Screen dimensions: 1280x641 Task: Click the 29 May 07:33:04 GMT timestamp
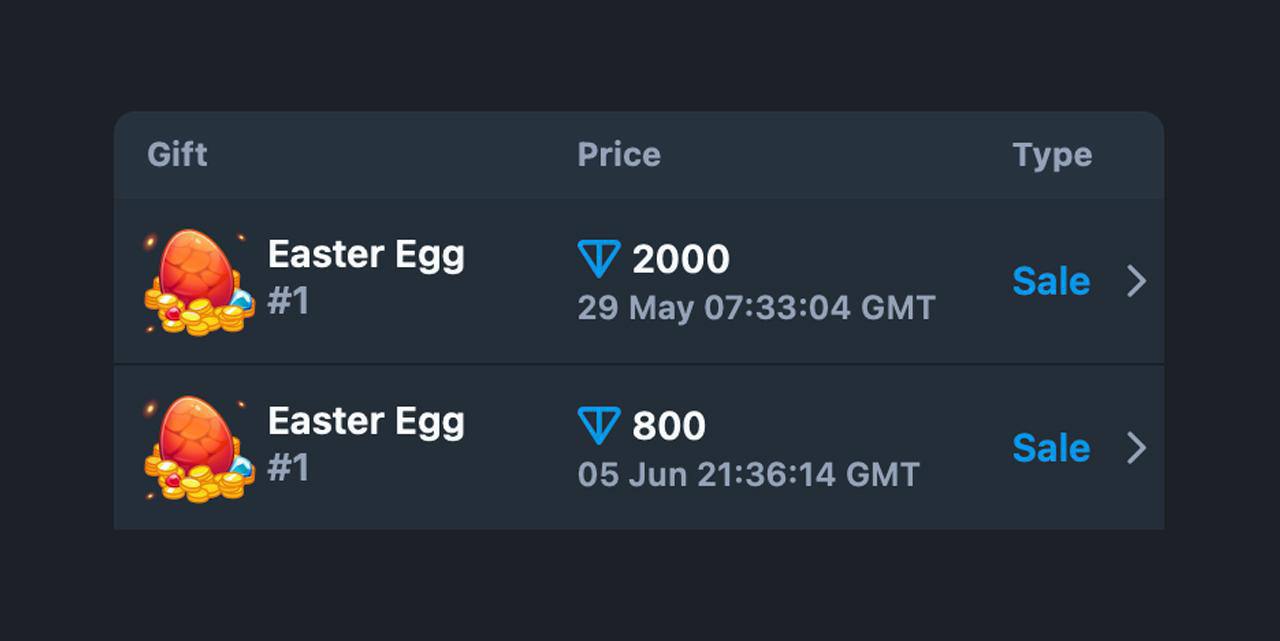tap(756, 308)
